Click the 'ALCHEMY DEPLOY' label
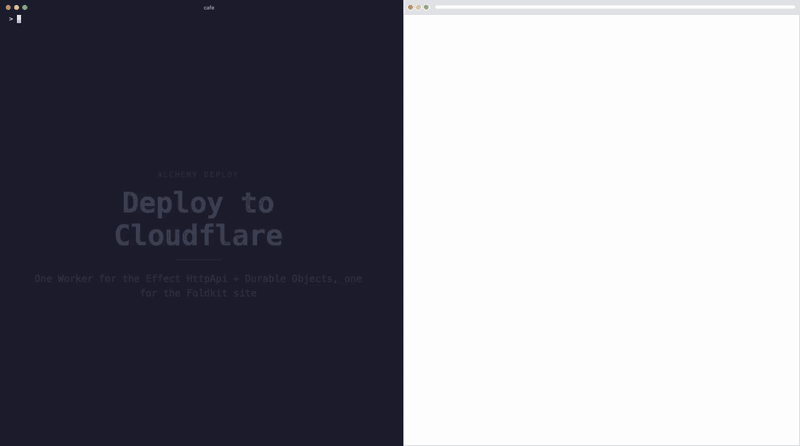Screen dimensions: 800x446 [198, 175]
